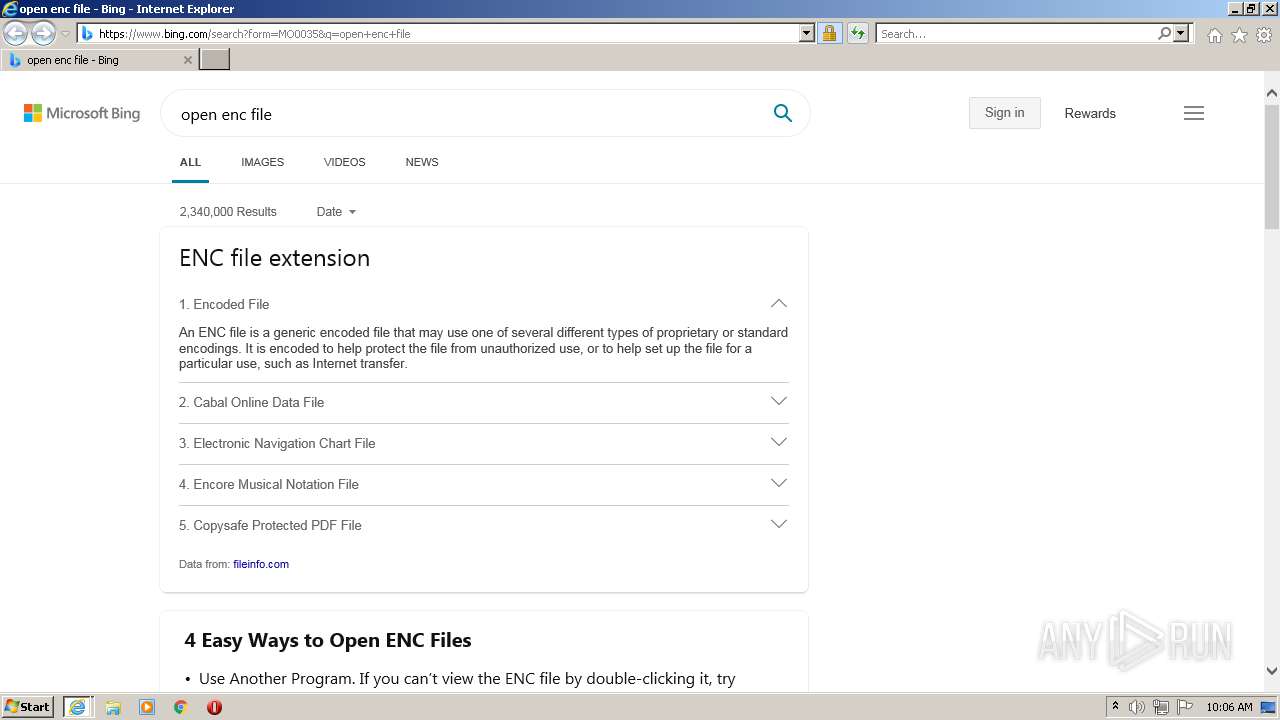Screen dimensions: 1280x720
Task: Open the search provider dropdown arrow
Action: point(1181,33)
